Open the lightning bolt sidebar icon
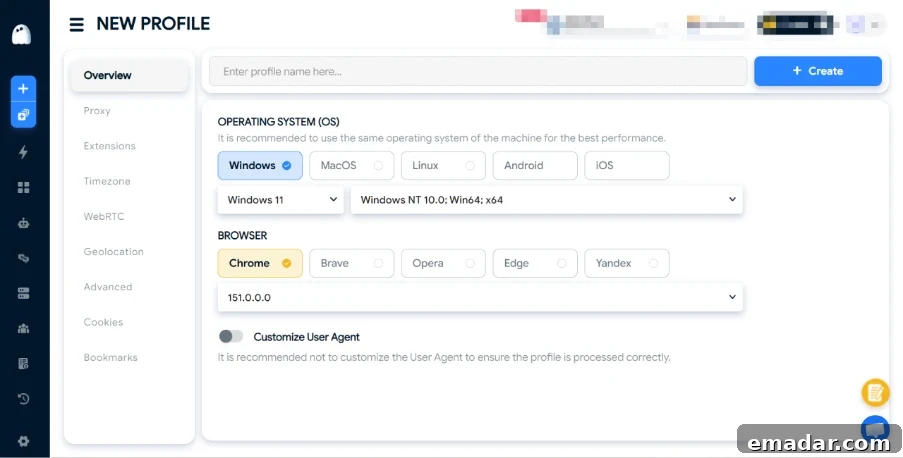The width and height of the screenshot is (903, 458). (x=23, y=152)
